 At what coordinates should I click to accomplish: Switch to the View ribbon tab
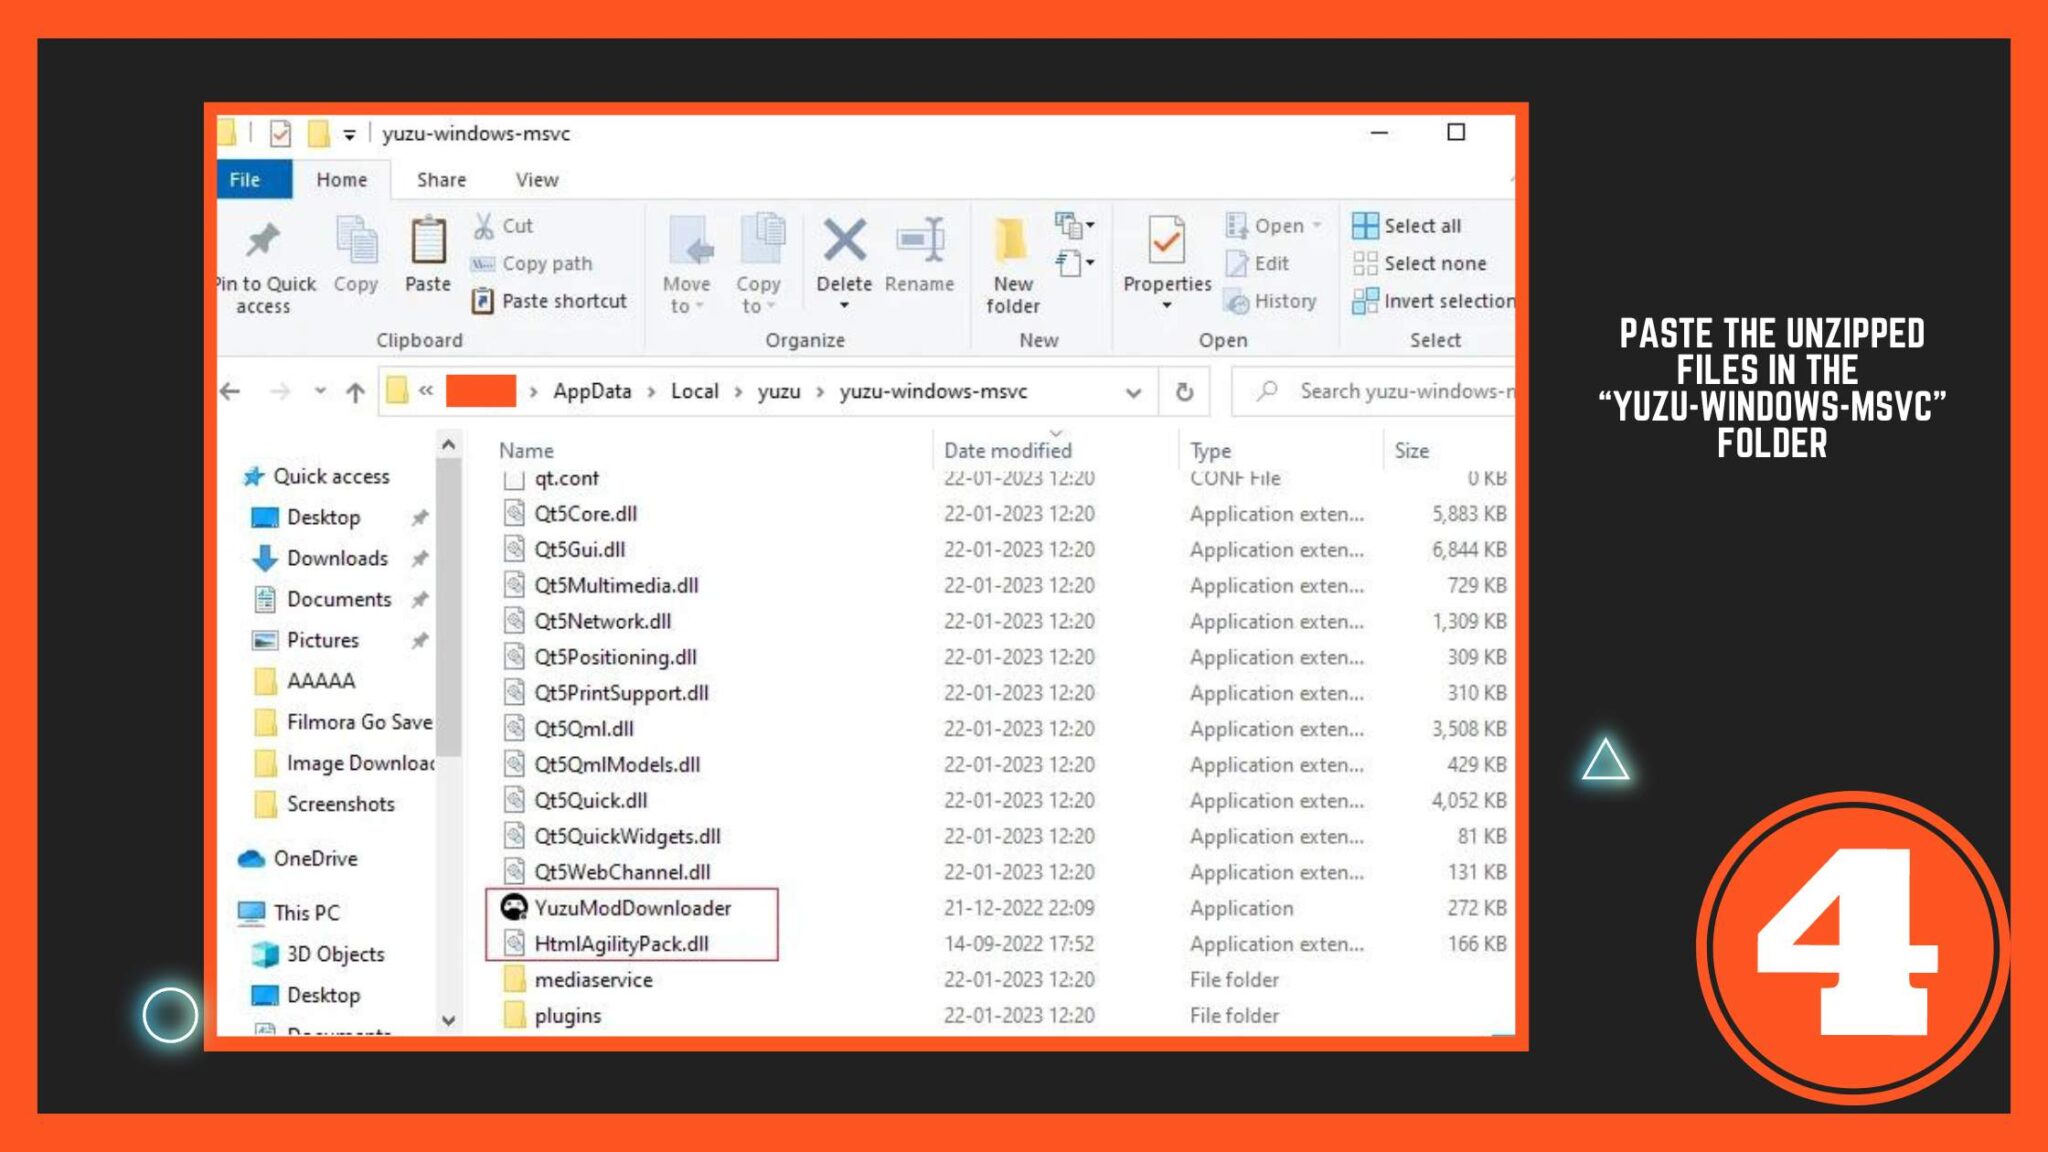tap(537, 179)
